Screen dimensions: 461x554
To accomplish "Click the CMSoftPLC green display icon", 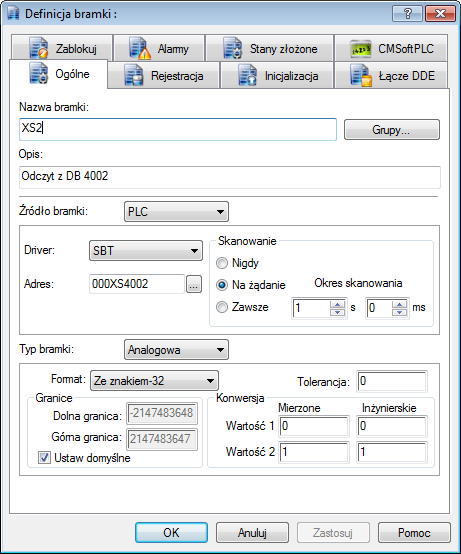I will coord(361,49).
